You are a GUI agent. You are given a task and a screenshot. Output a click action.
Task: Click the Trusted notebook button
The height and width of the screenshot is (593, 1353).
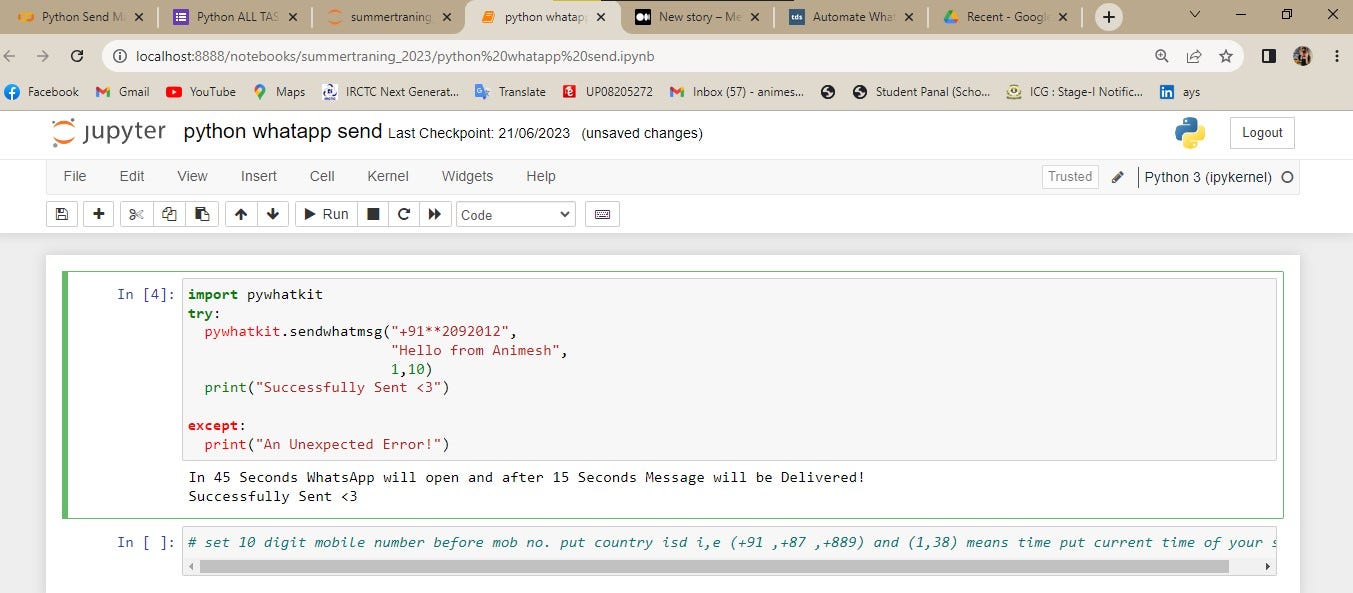(x=1069, y=176)
